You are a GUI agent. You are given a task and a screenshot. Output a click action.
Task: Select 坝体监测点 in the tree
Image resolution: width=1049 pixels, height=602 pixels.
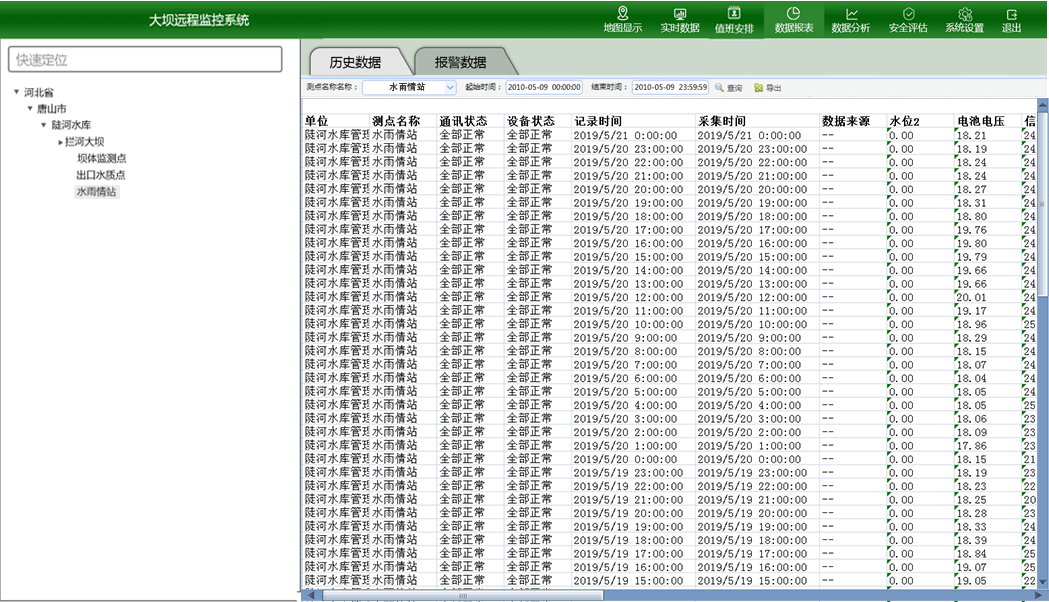coord(102,158)
